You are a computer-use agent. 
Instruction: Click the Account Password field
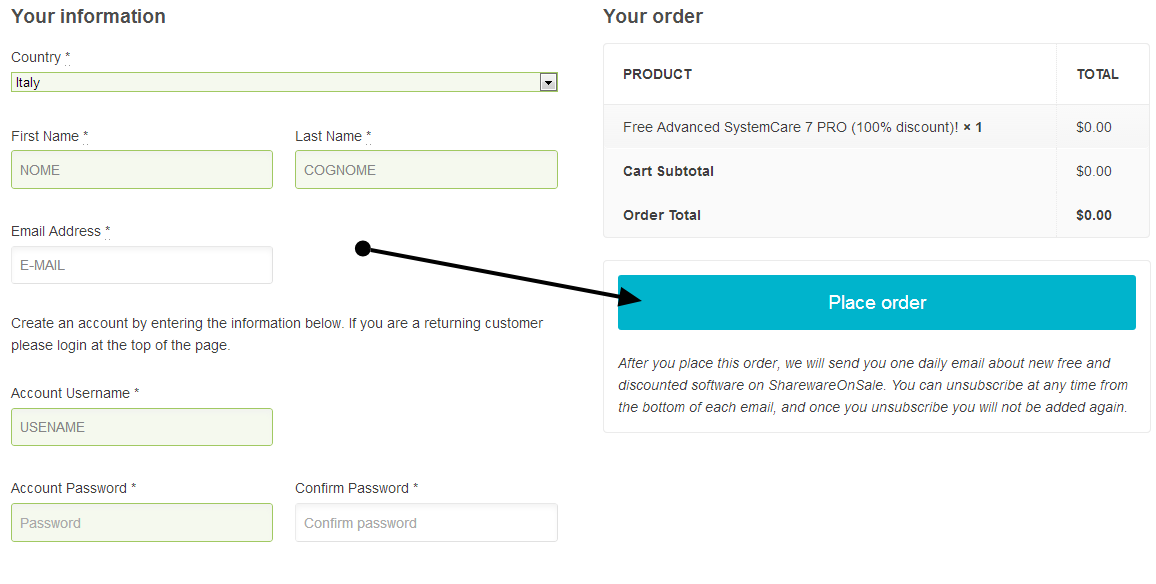[x=141, y=523]
